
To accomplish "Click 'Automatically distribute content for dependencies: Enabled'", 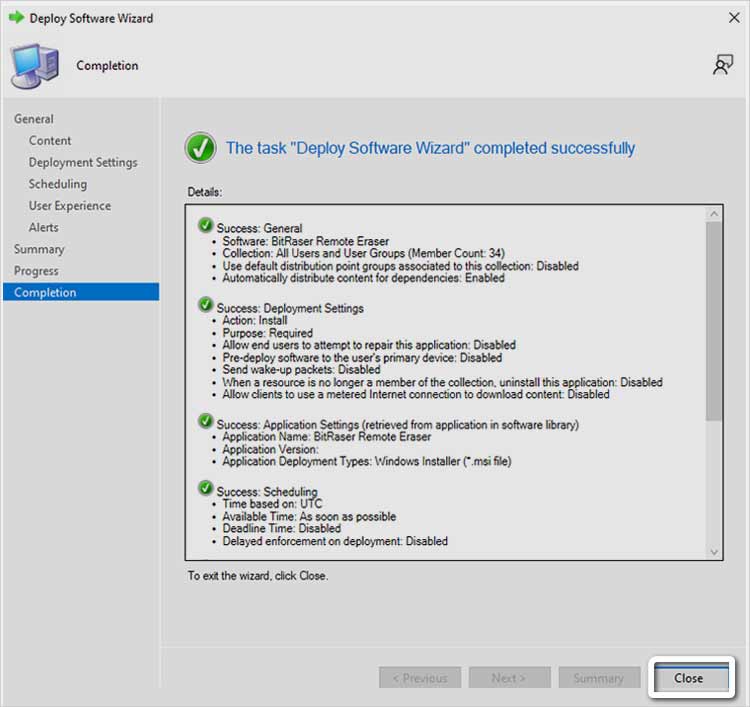I will tap(364, 278).
